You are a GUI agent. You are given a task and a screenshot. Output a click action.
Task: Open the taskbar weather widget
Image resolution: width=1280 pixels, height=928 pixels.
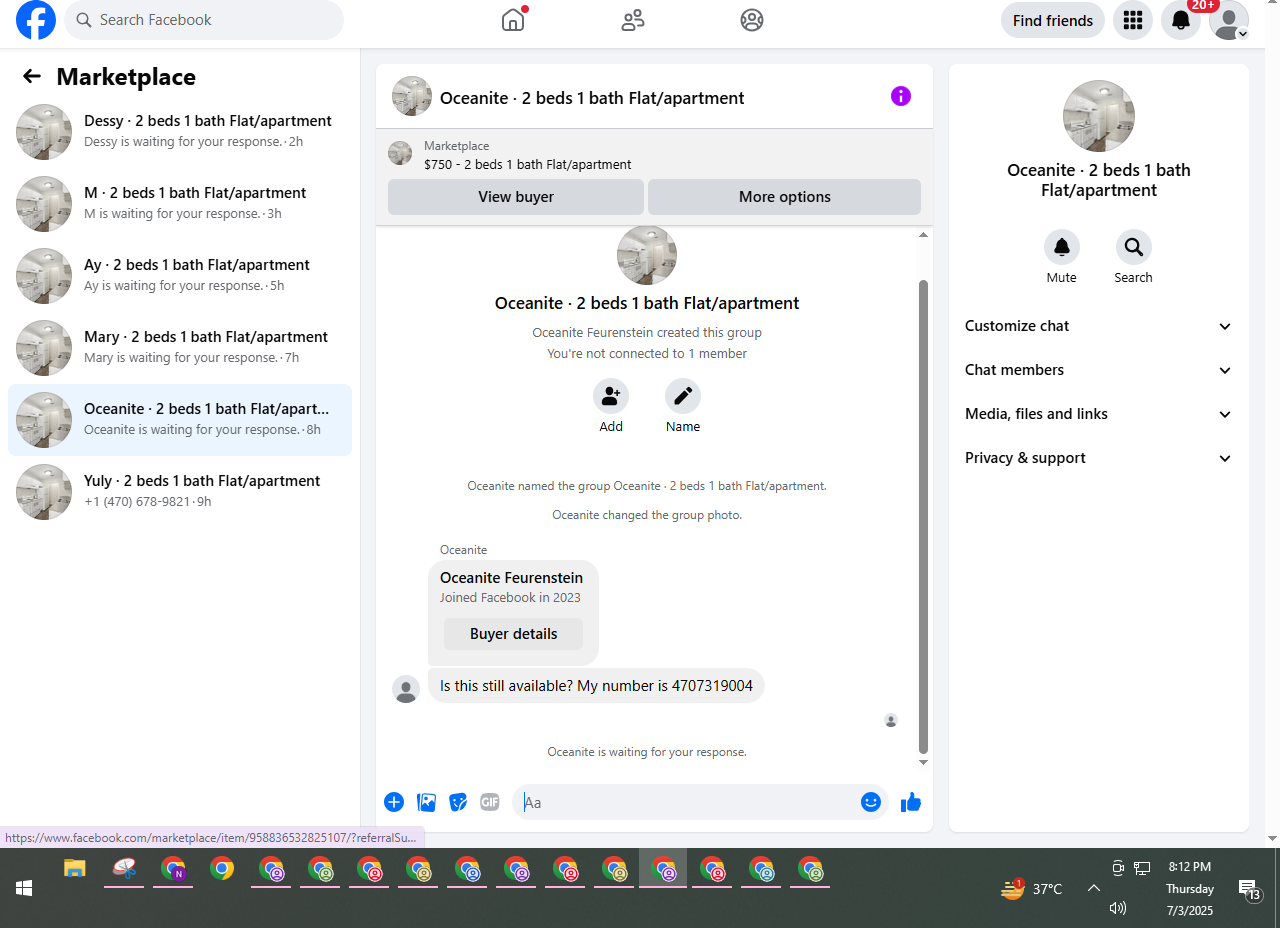click(x=1033, y=888)
